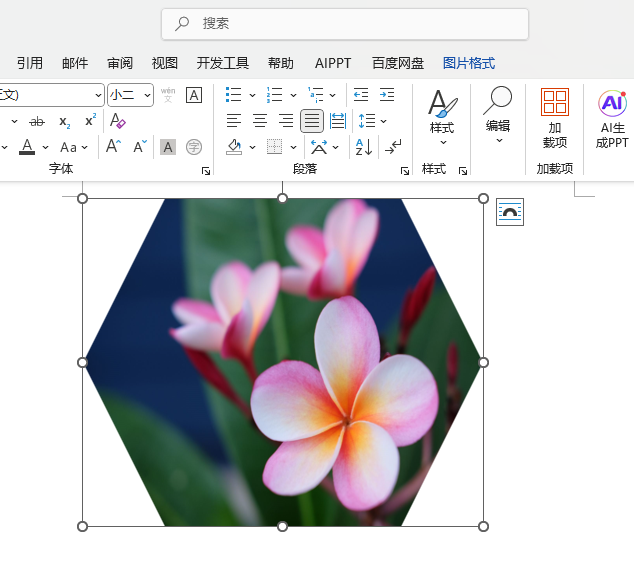Image resolution: width=634 pixels, height=578 pixels.
Task: Click the character border icon
Action: click(x=194, y=95)
